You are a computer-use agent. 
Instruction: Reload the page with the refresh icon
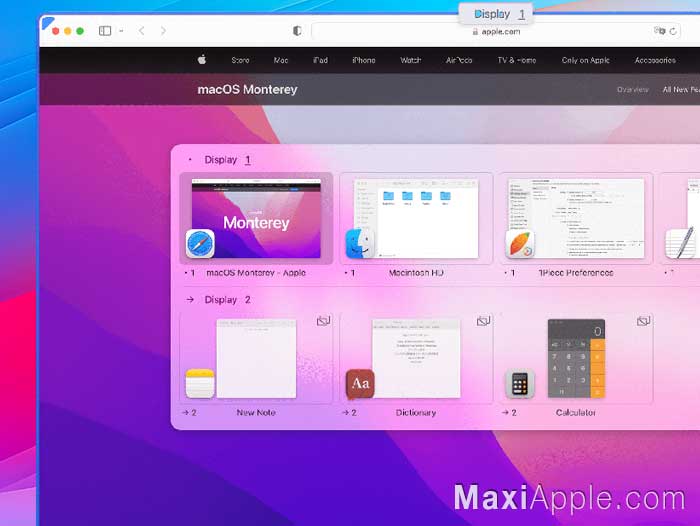click(x=673, y=31)
